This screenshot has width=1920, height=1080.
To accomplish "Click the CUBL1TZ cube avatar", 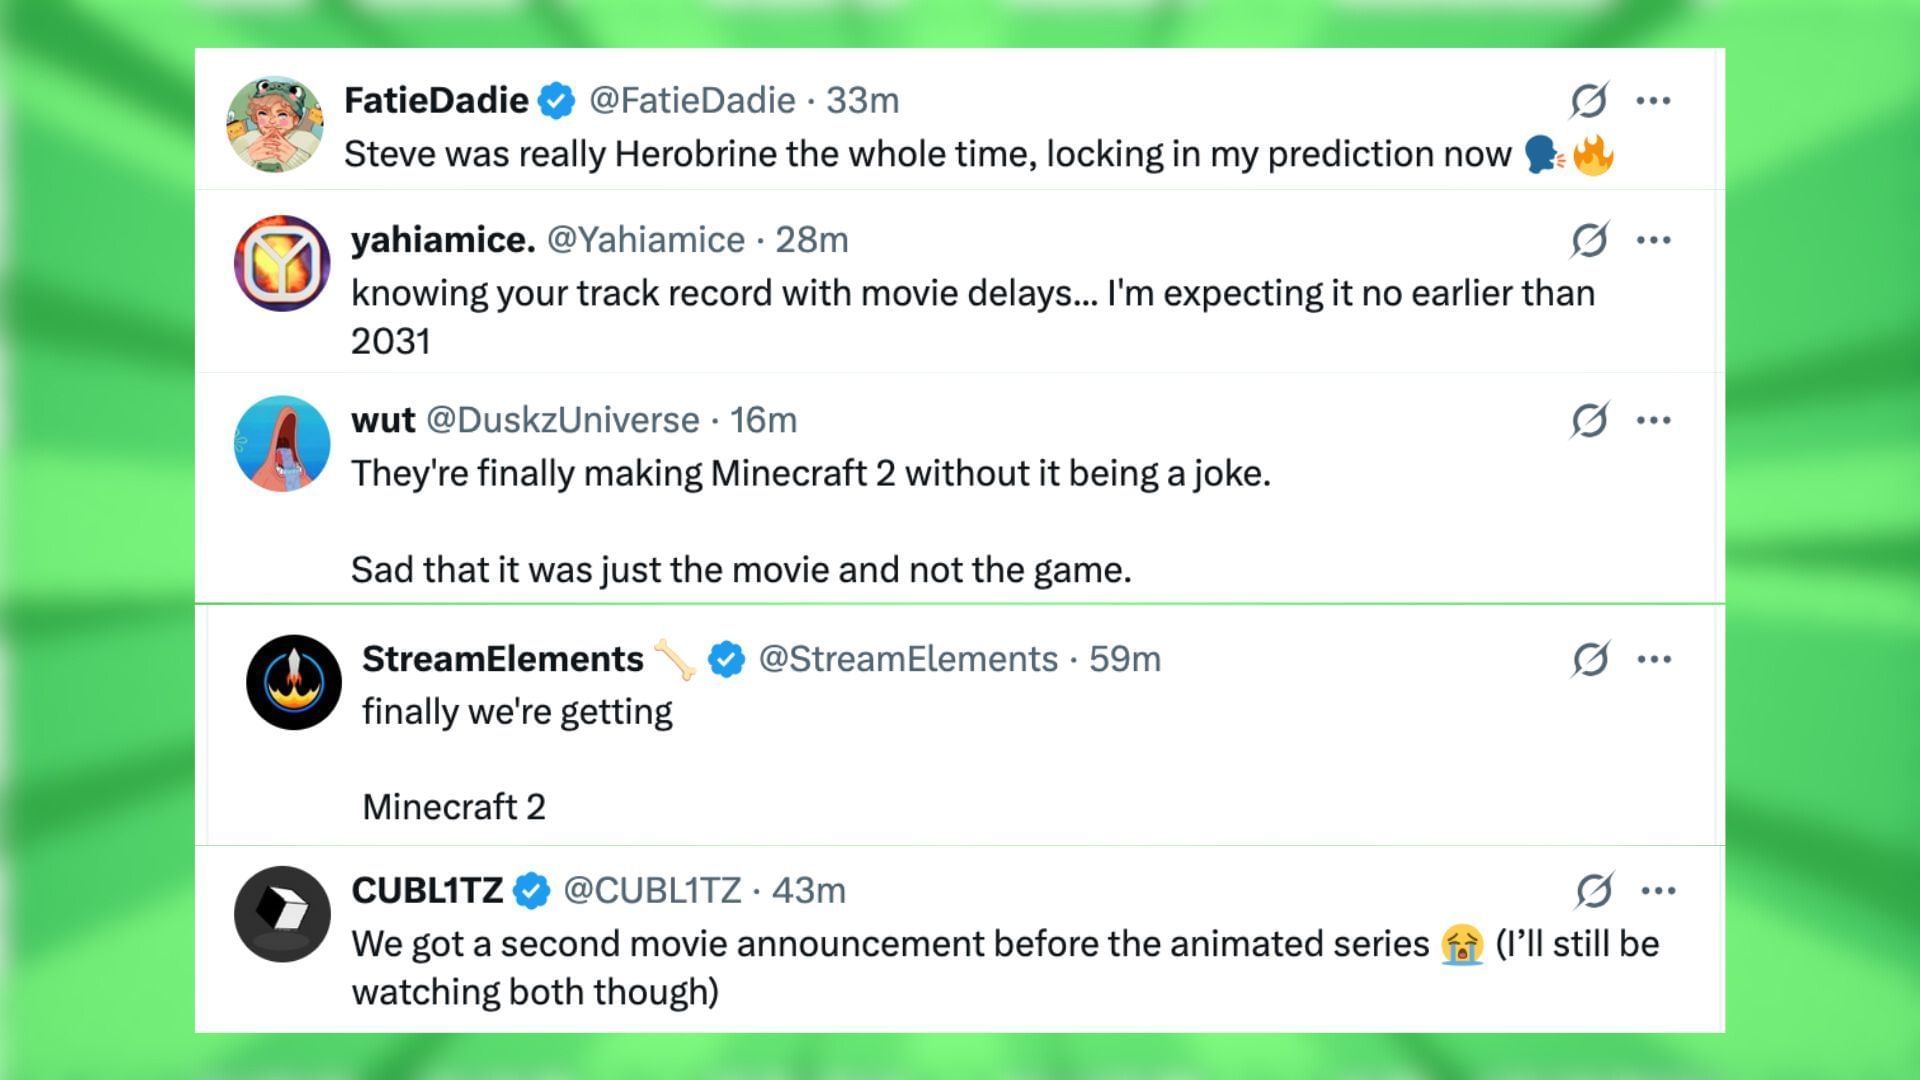I will pyautogui.click(x=282, y=913).
